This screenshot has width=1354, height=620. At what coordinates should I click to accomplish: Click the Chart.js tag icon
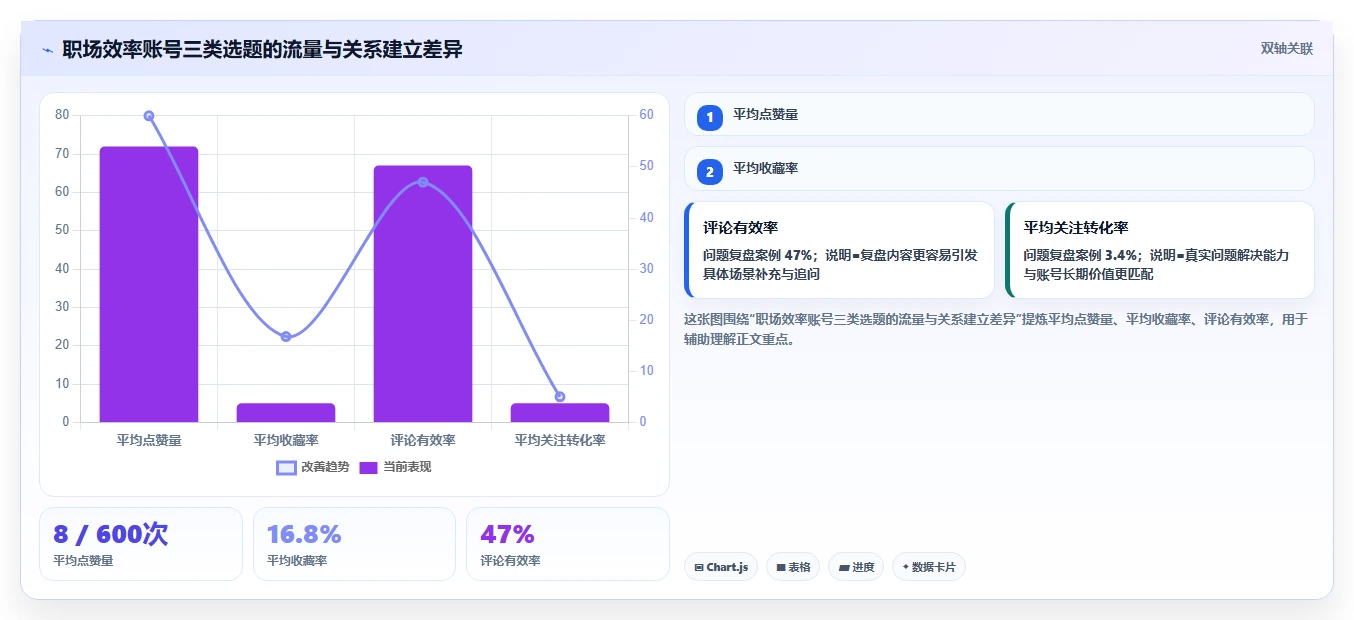(699, 567)
